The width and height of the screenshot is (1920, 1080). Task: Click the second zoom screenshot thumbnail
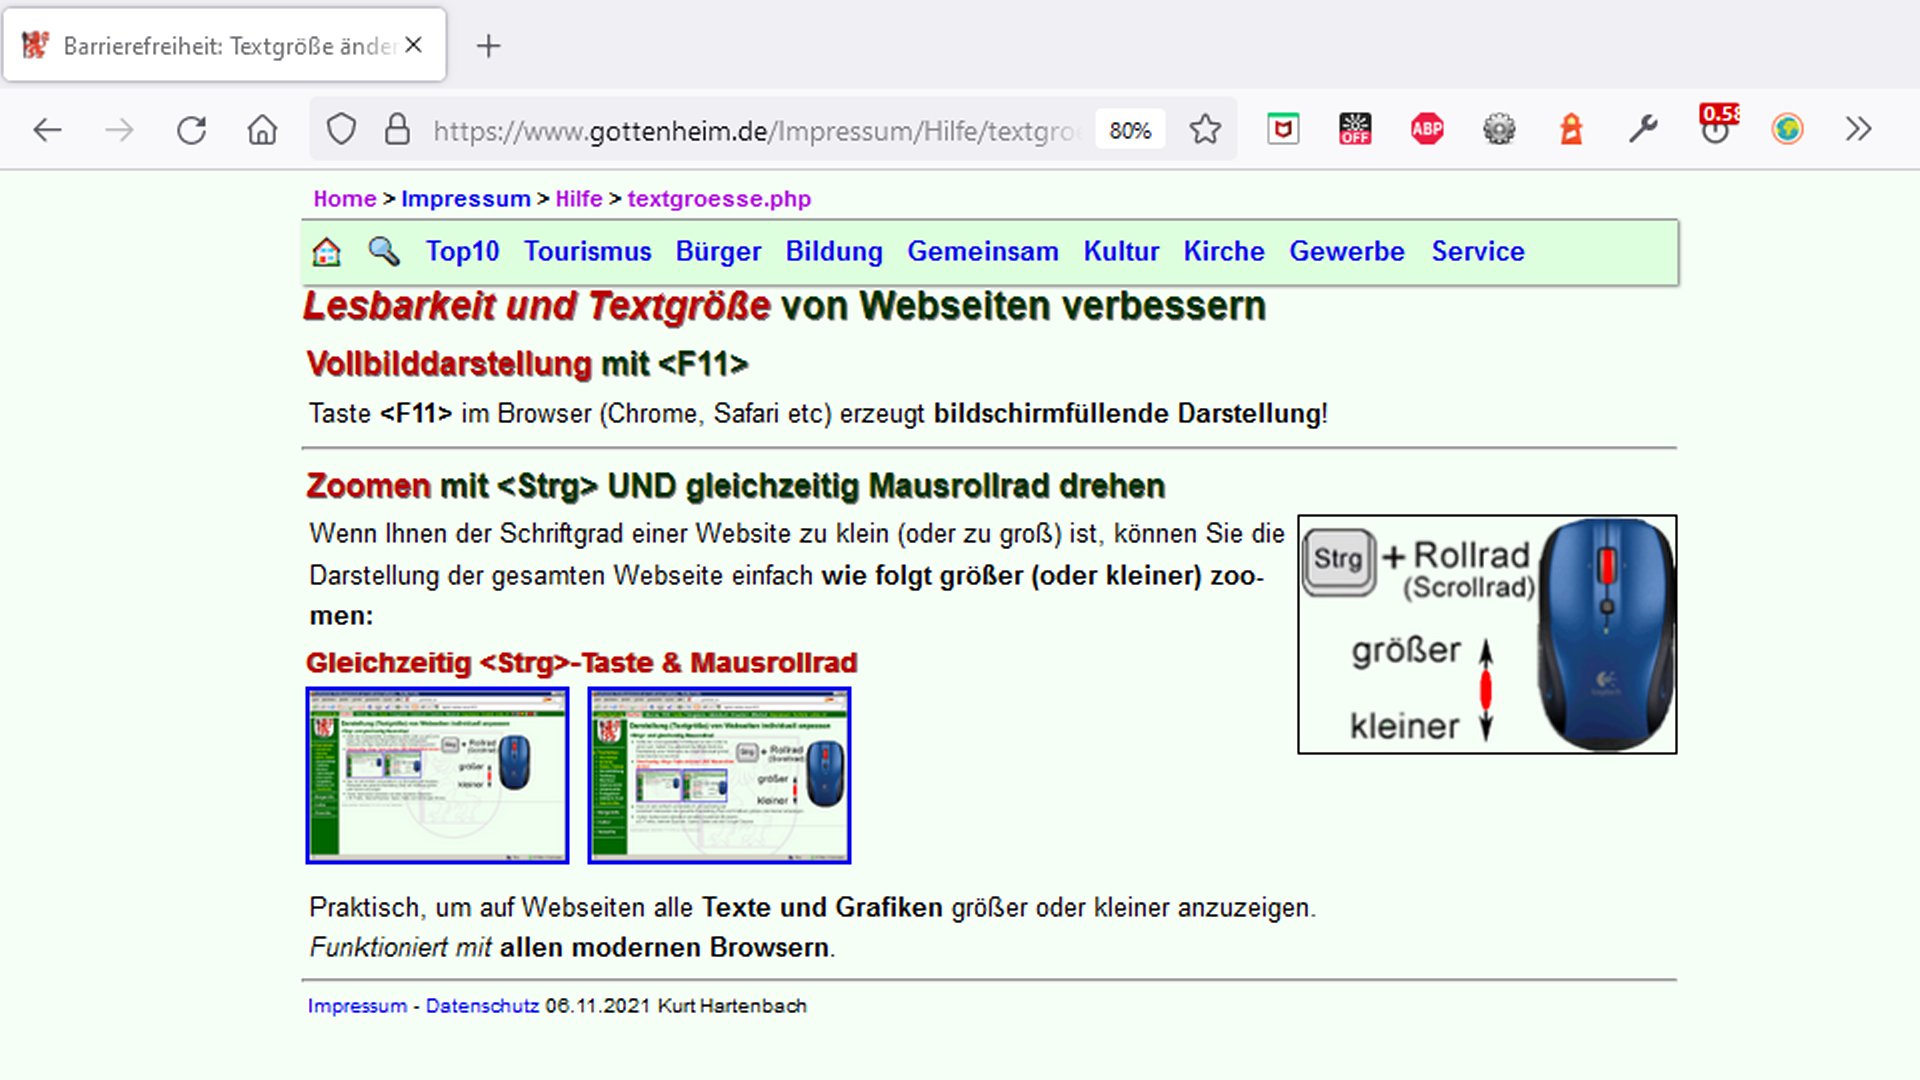(x=719, y=775)
